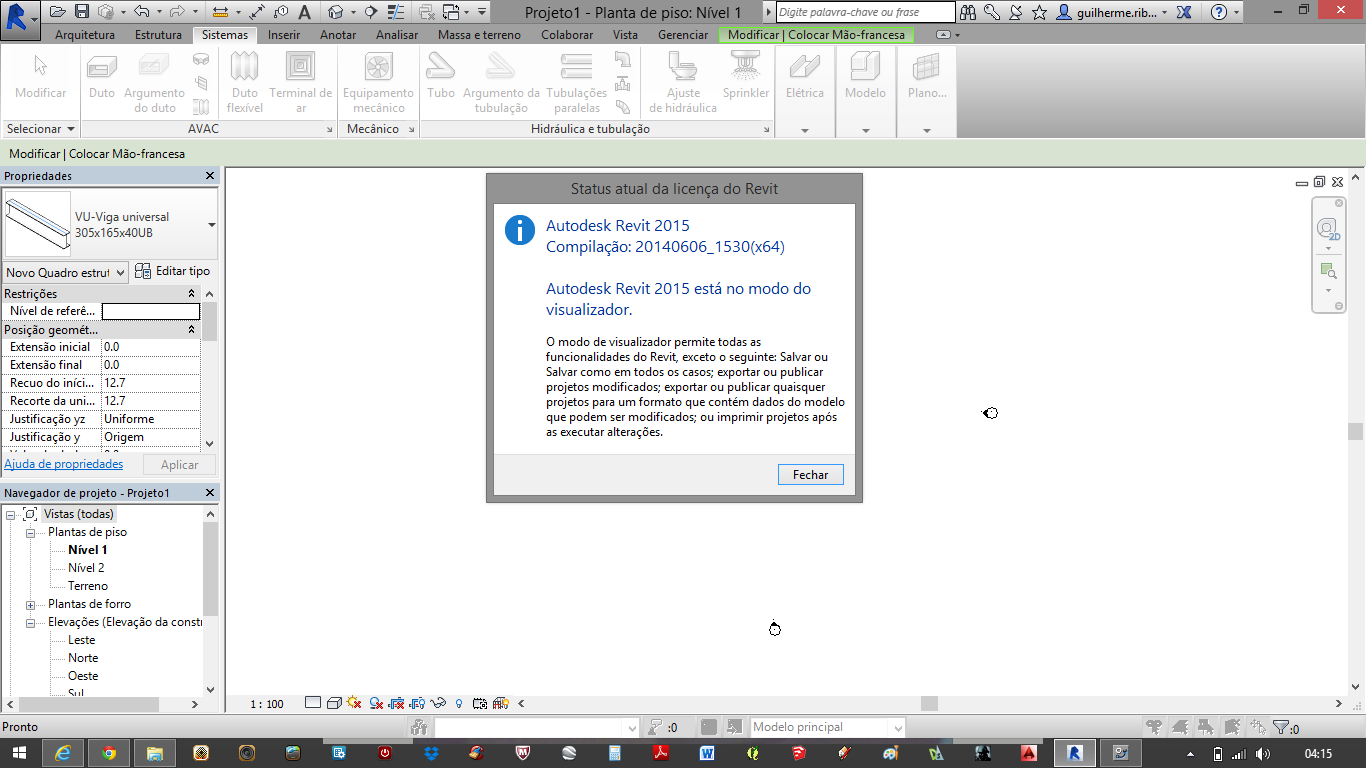This screenshot has height=768, width=1366.
Task: Toggle sun path icon in view control bar
Action: [354, 703]
